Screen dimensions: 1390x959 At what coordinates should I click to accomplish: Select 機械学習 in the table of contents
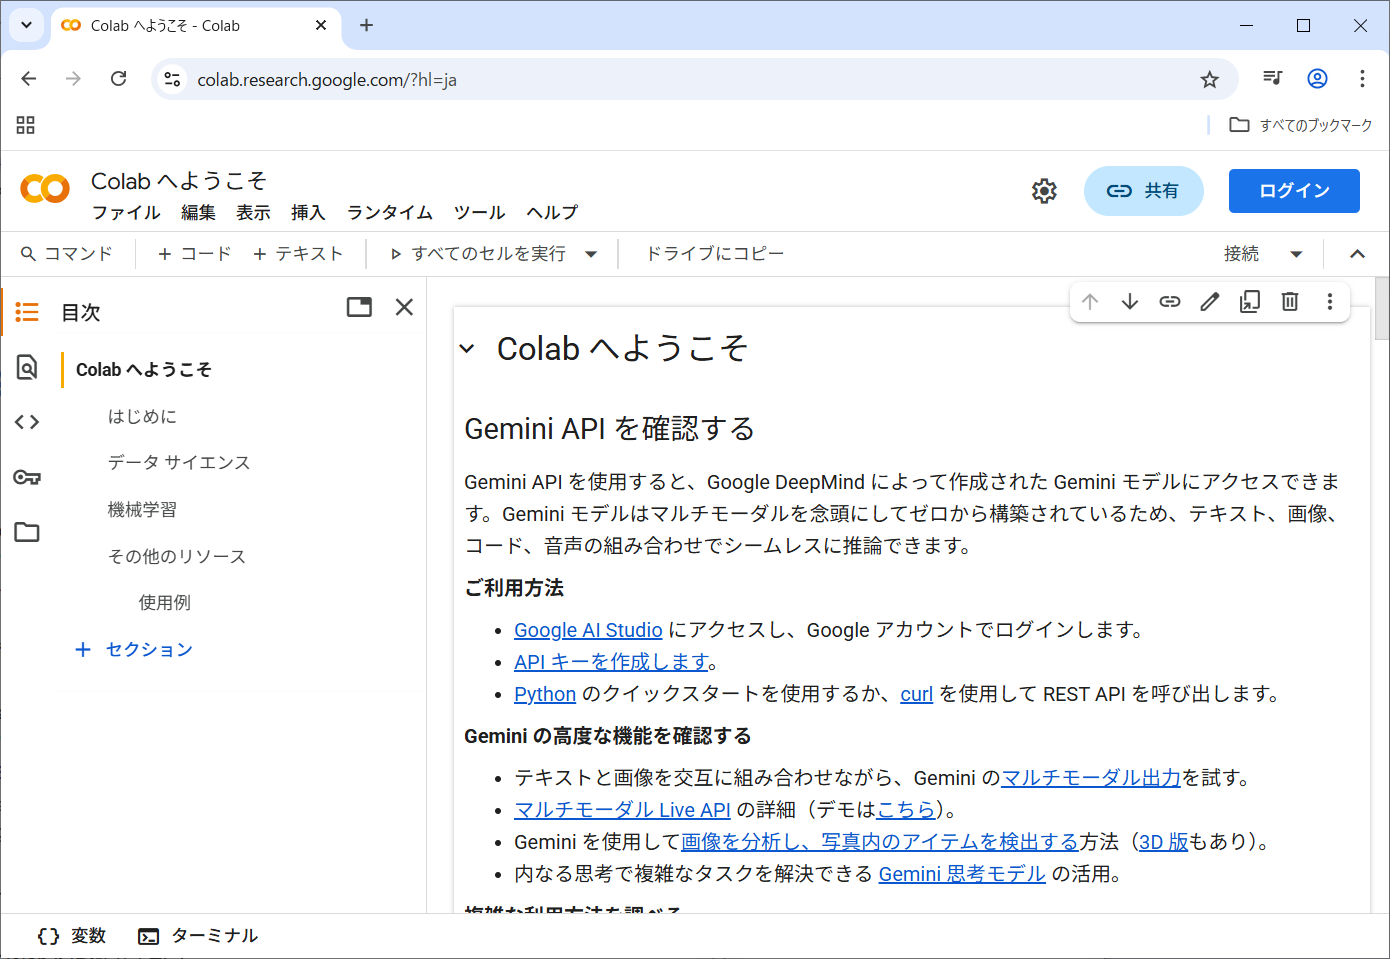click(142, 510)
